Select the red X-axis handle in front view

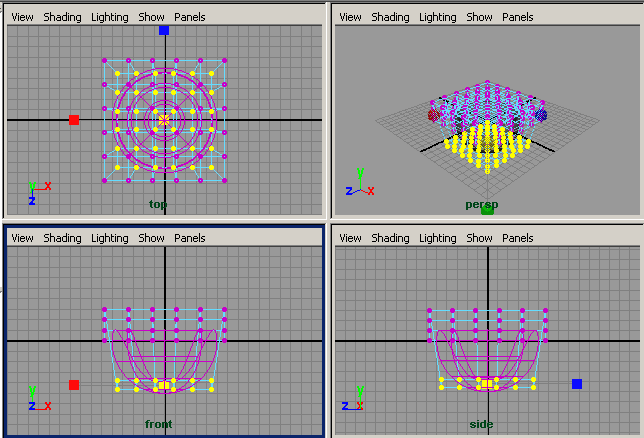coord(74,384)
